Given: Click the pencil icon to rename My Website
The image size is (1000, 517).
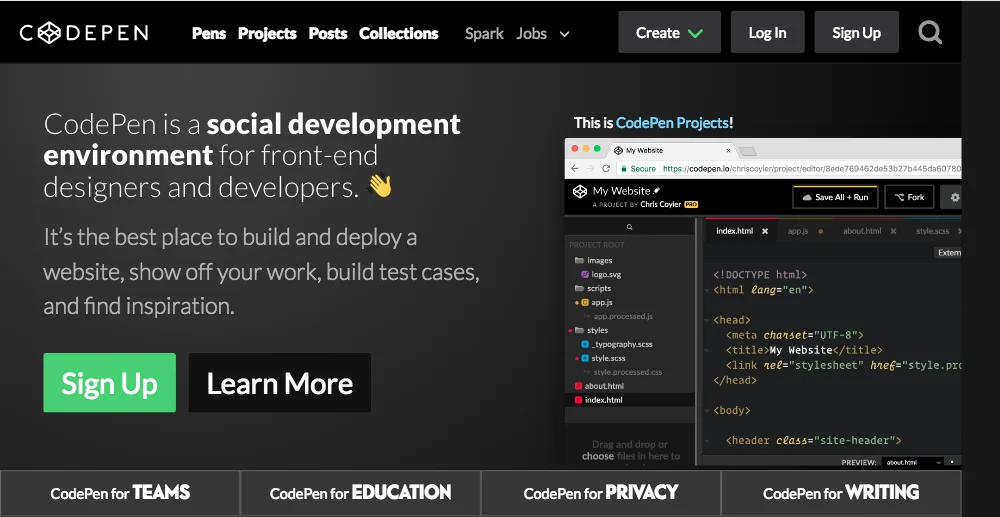Looking at the screenshot, I should (x=657, y=191).
